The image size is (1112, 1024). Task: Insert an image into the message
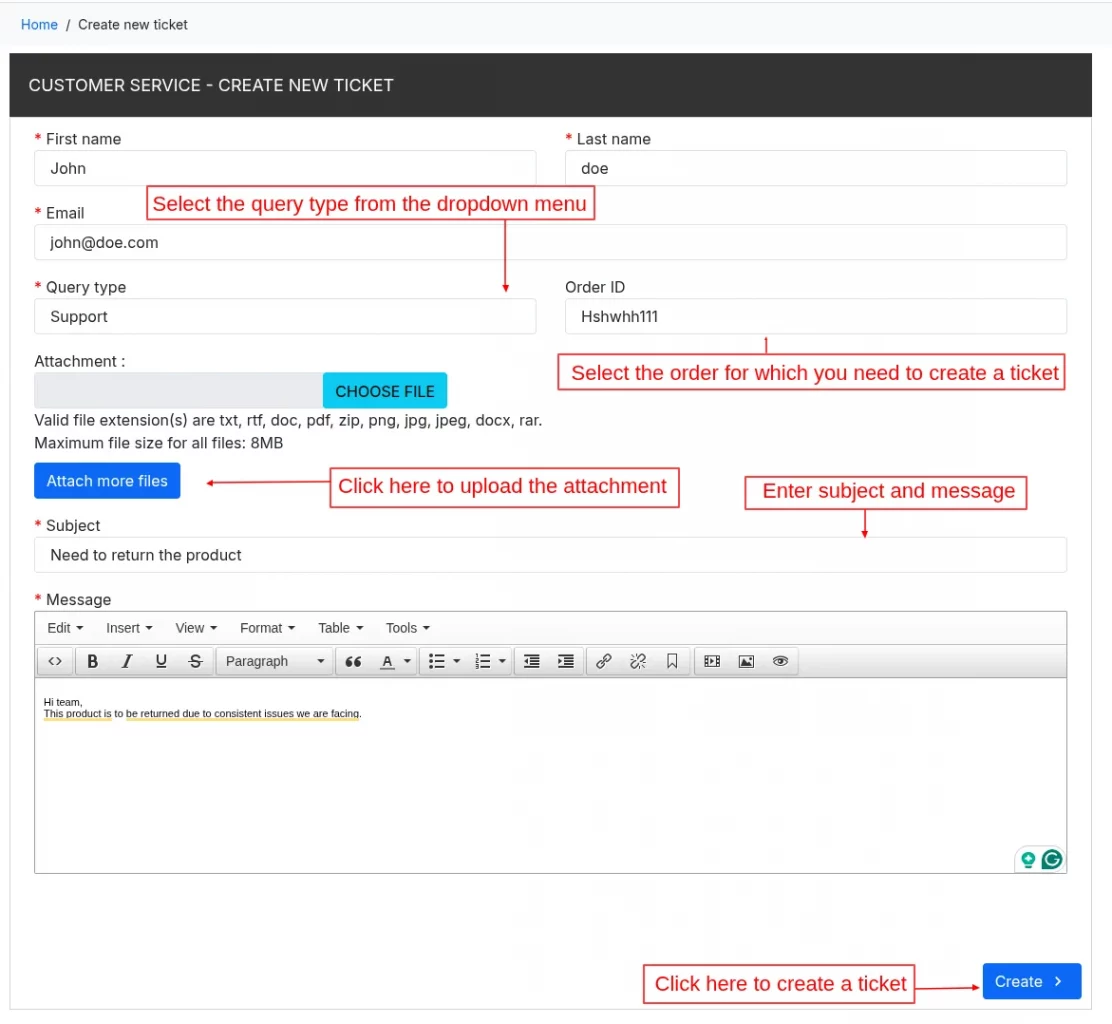(746, 662)
